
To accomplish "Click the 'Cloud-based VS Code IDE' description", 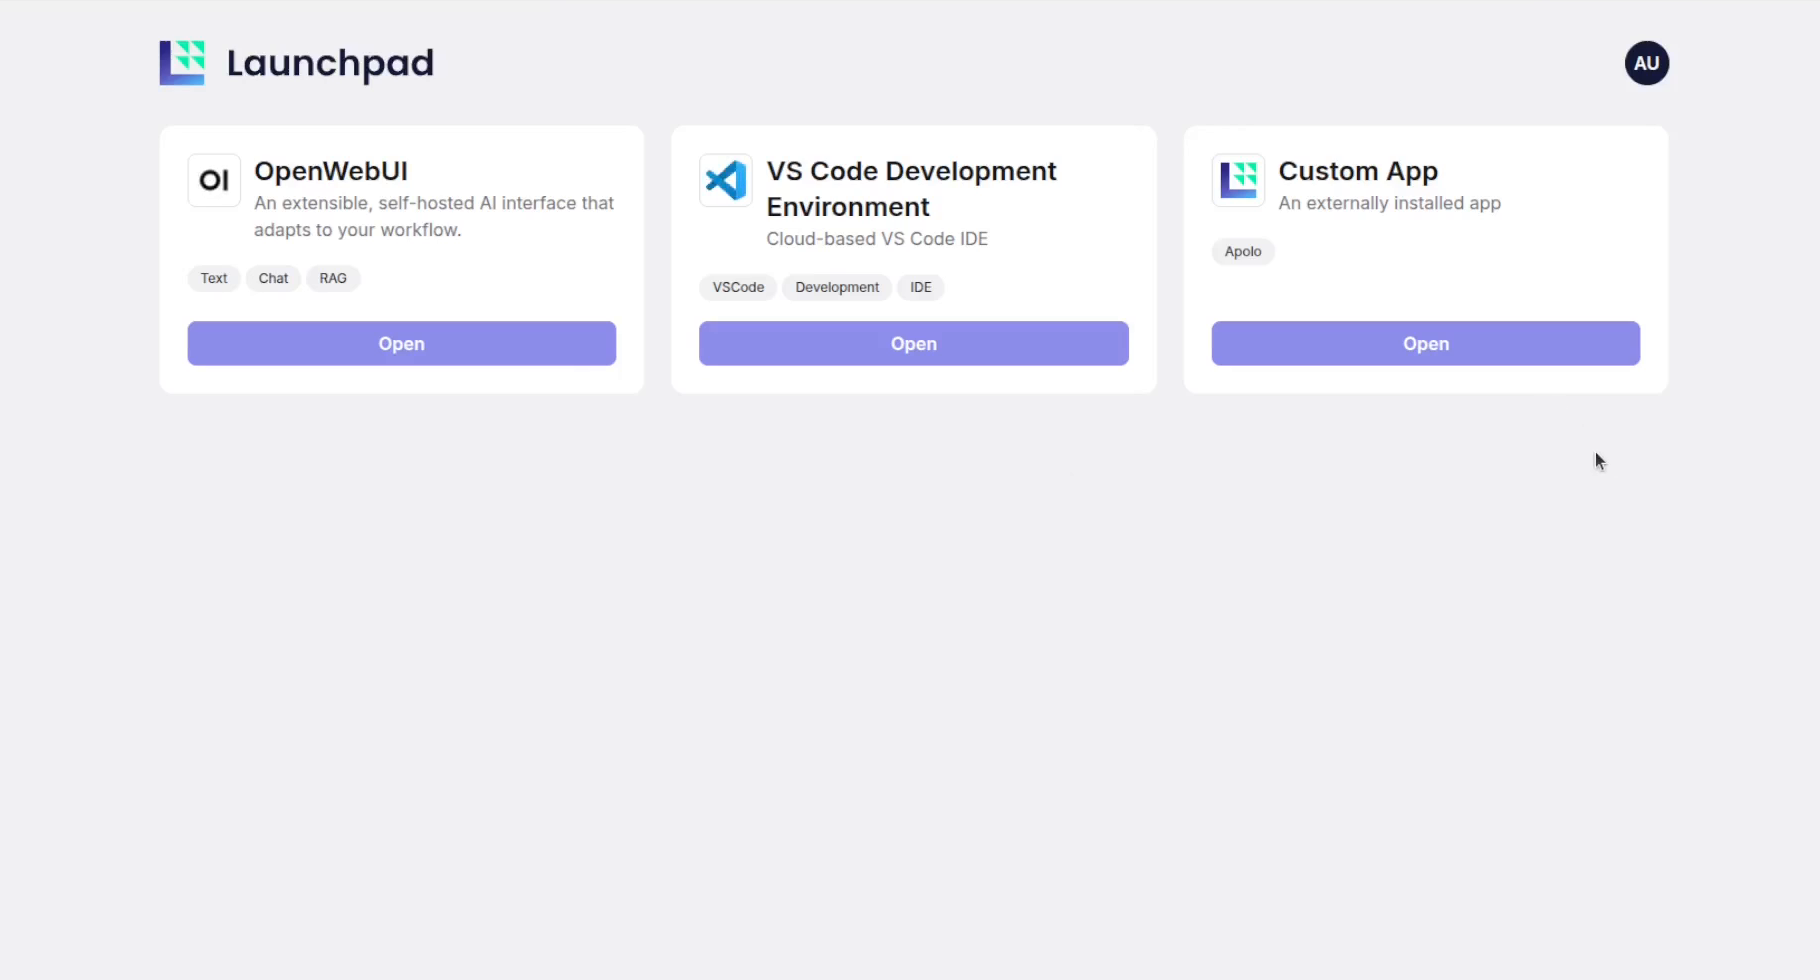I will tap(877, 239).
